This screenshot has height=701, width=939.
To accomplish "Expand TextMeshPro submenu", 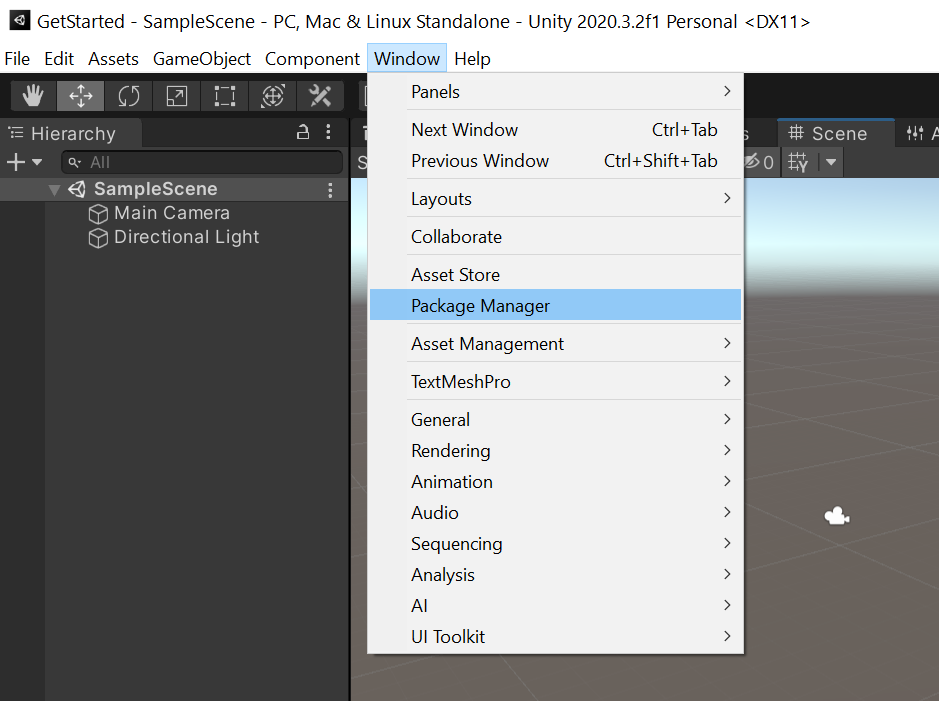I will (555, 382).
